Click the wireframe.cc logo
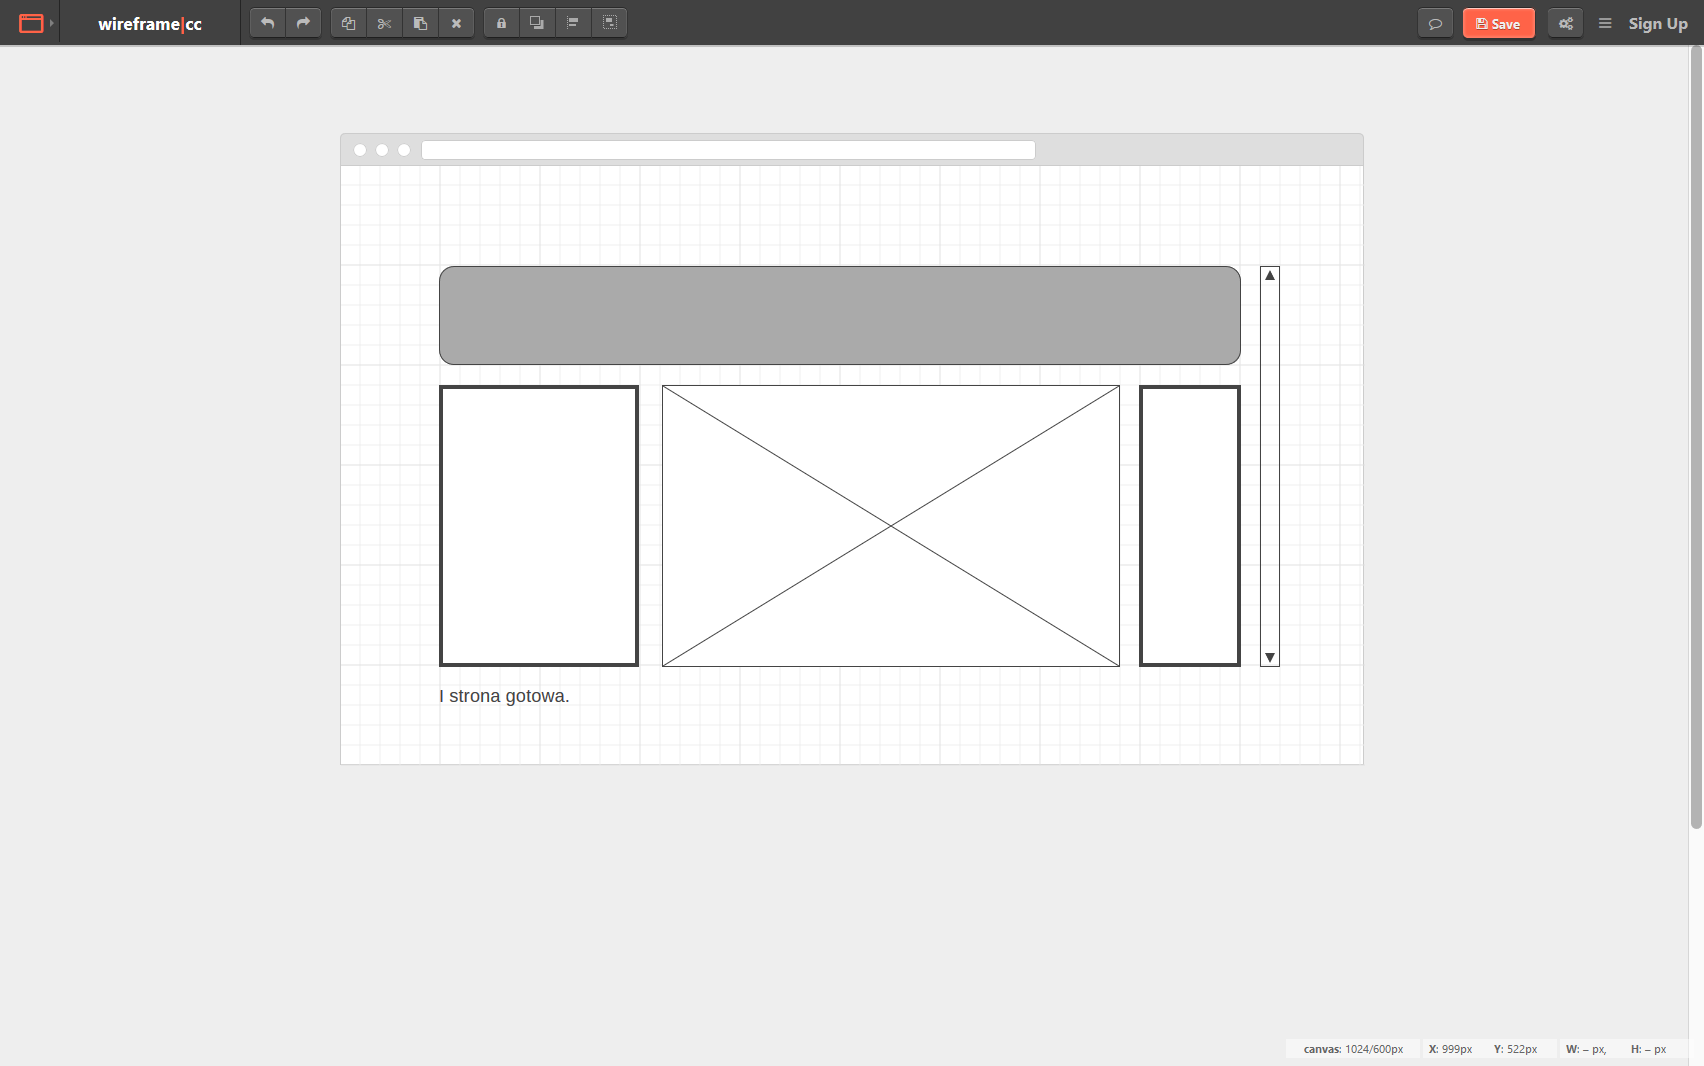Viewport: 1704px width, 1066px height. pos(148,23)
